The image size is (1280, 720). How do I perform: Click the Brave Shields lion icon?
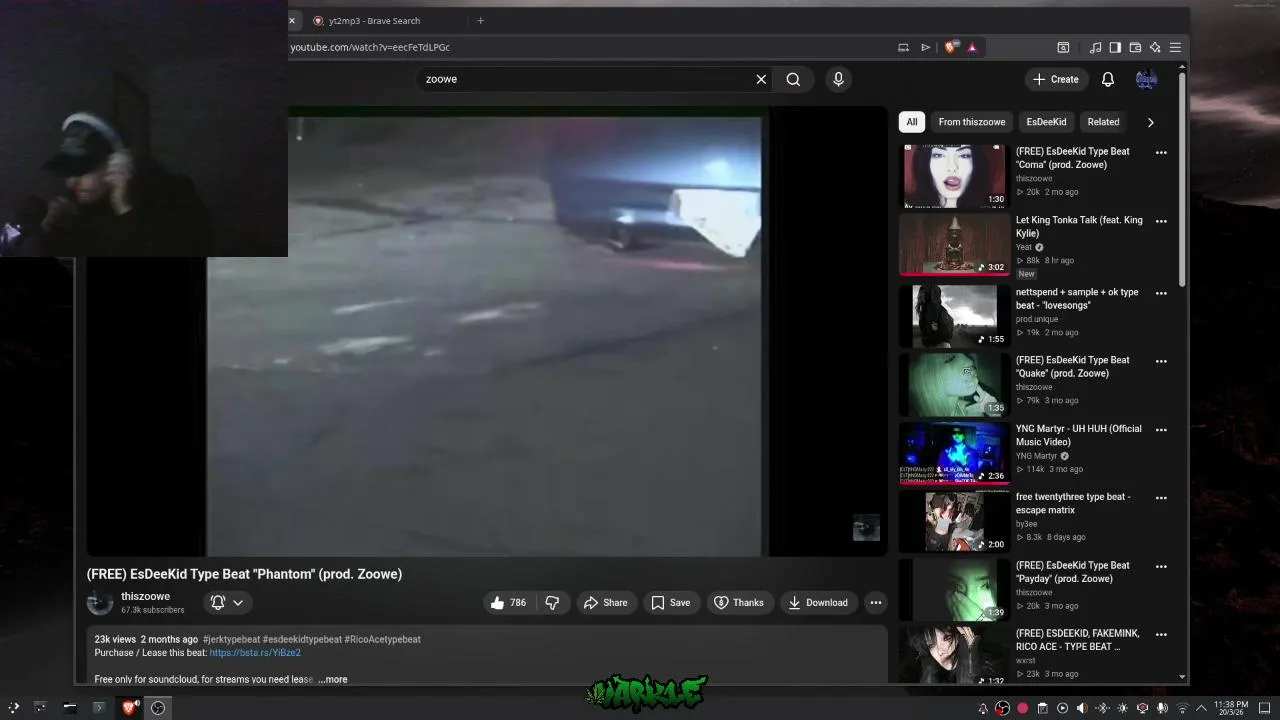[x=951, y=47]
